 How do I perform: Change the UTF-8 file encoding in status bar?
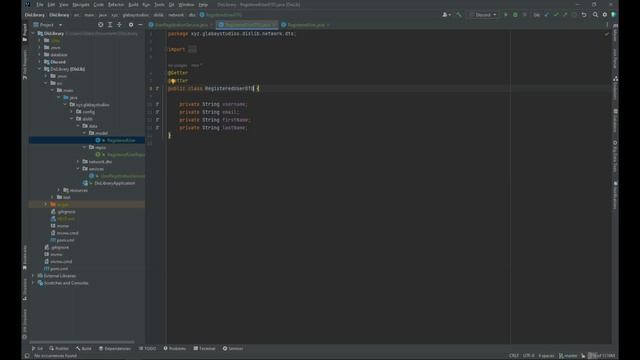[x=528, y=356]
